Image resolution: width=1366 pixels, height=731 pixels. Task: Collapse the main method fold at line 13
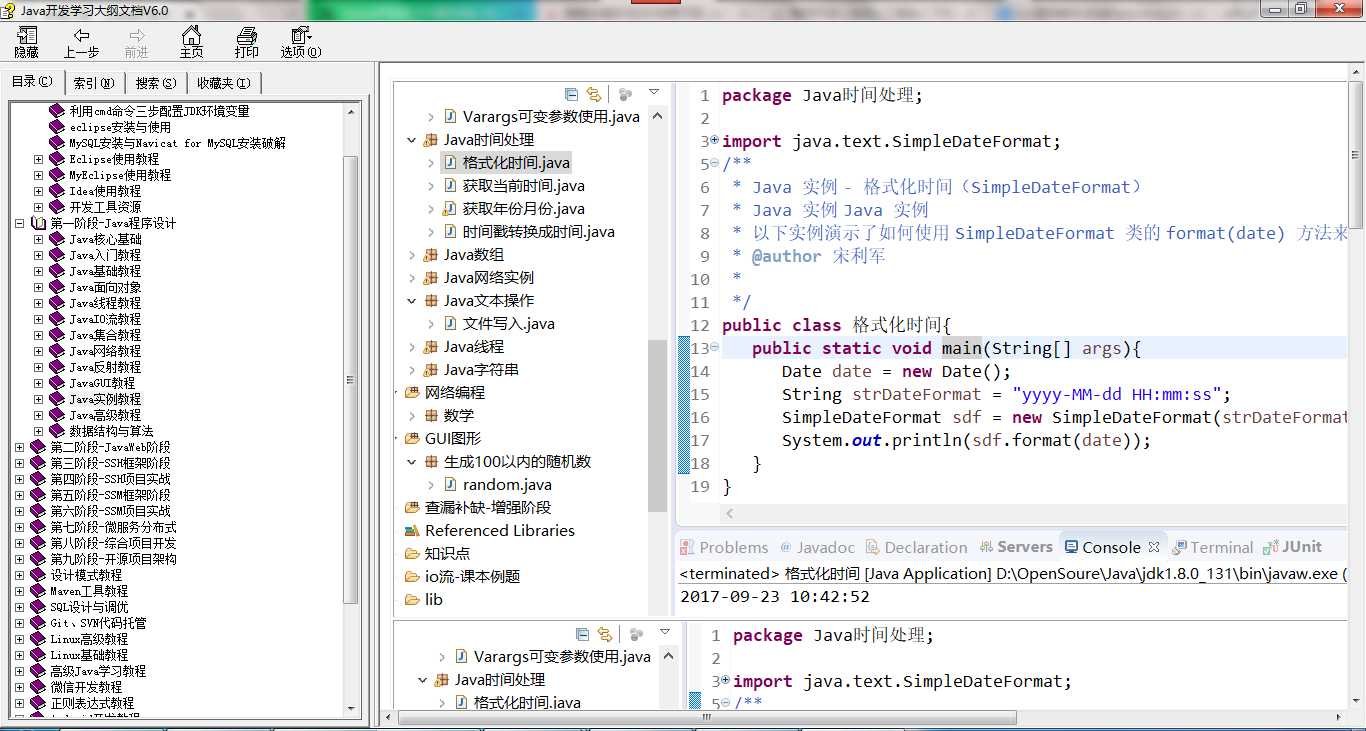714,348
